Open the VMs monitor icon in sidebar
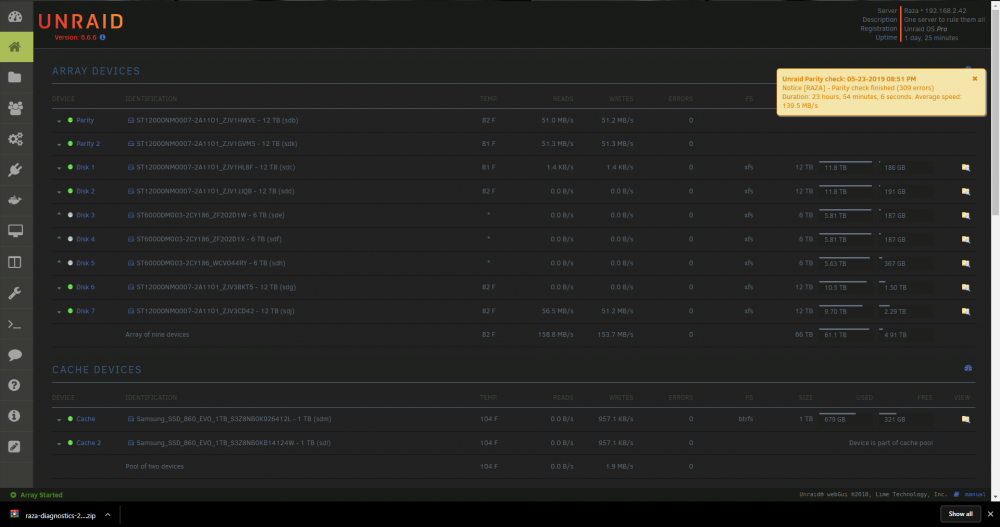This screenshot has width=1000, height=527. [x=15, y=230]
